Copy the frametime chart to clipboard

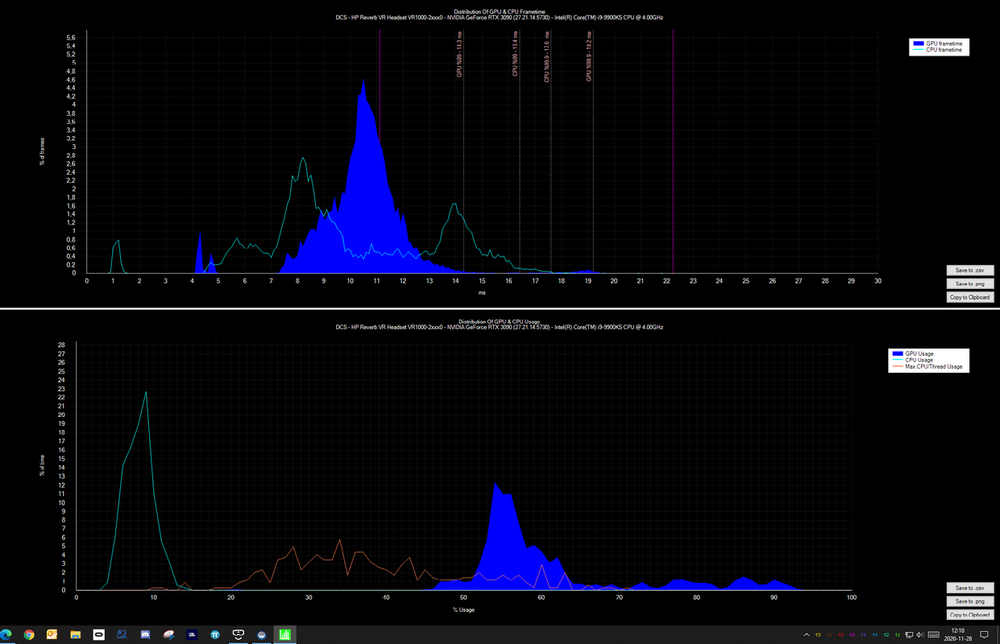coord(969,297)
